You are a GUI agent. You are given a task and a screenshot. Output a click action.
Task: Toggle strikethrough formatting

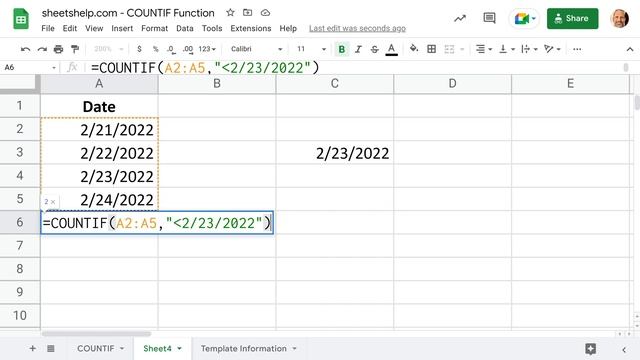tap(374, 49)
